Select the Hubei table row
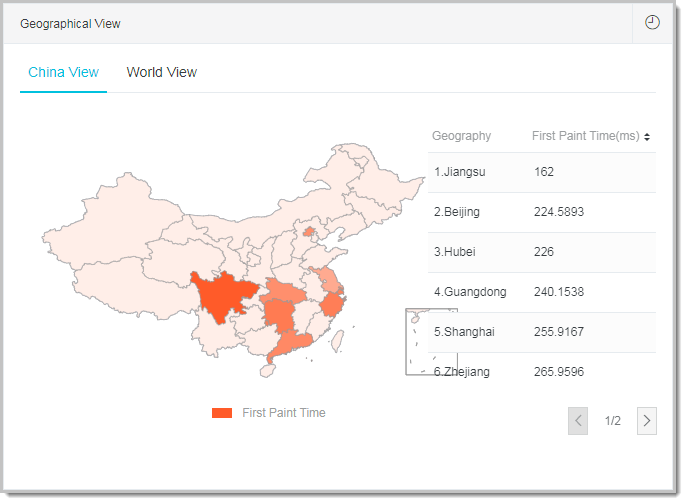 [542, 252]
